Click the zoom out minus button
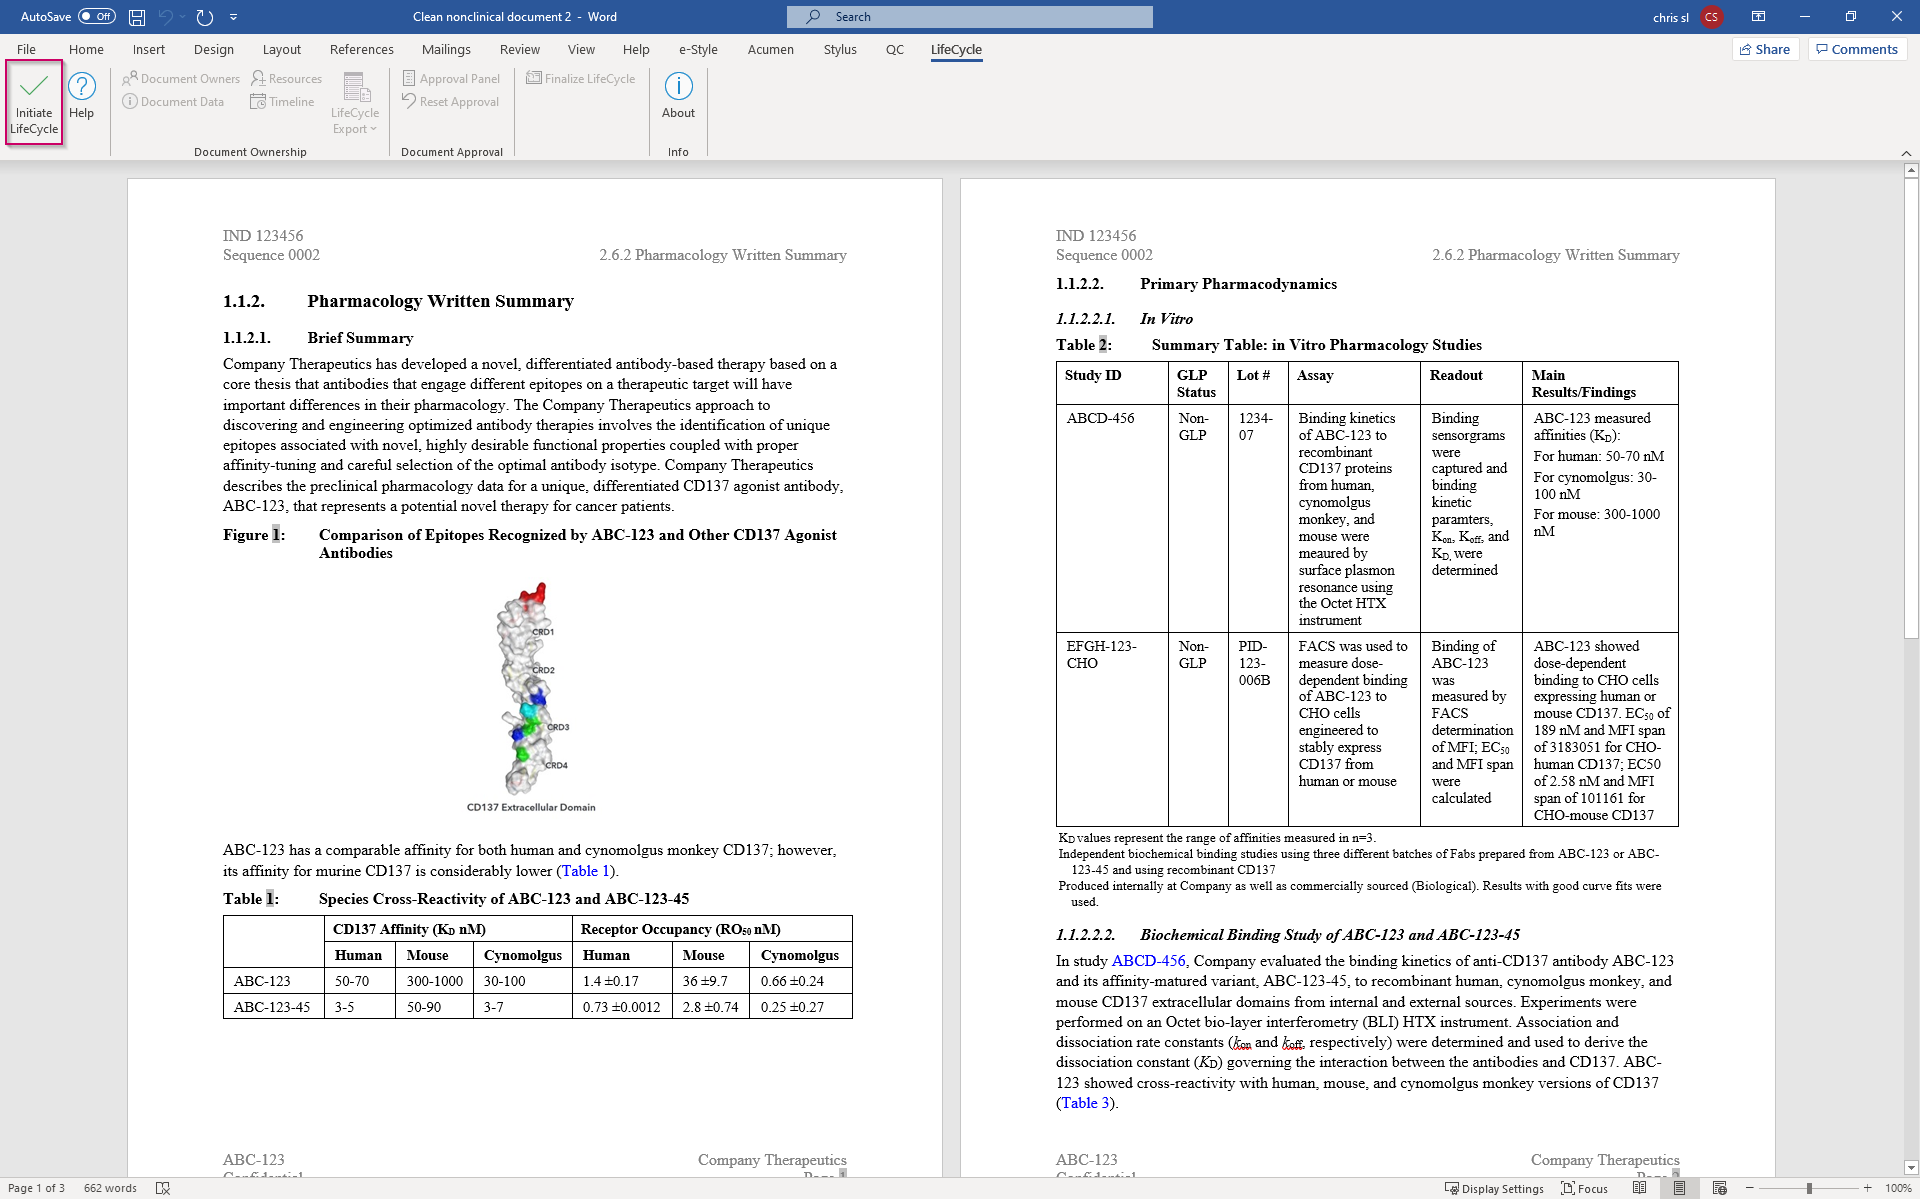Image resolution: width=1920 pixels, height=1200 pixels. 1750,1189
